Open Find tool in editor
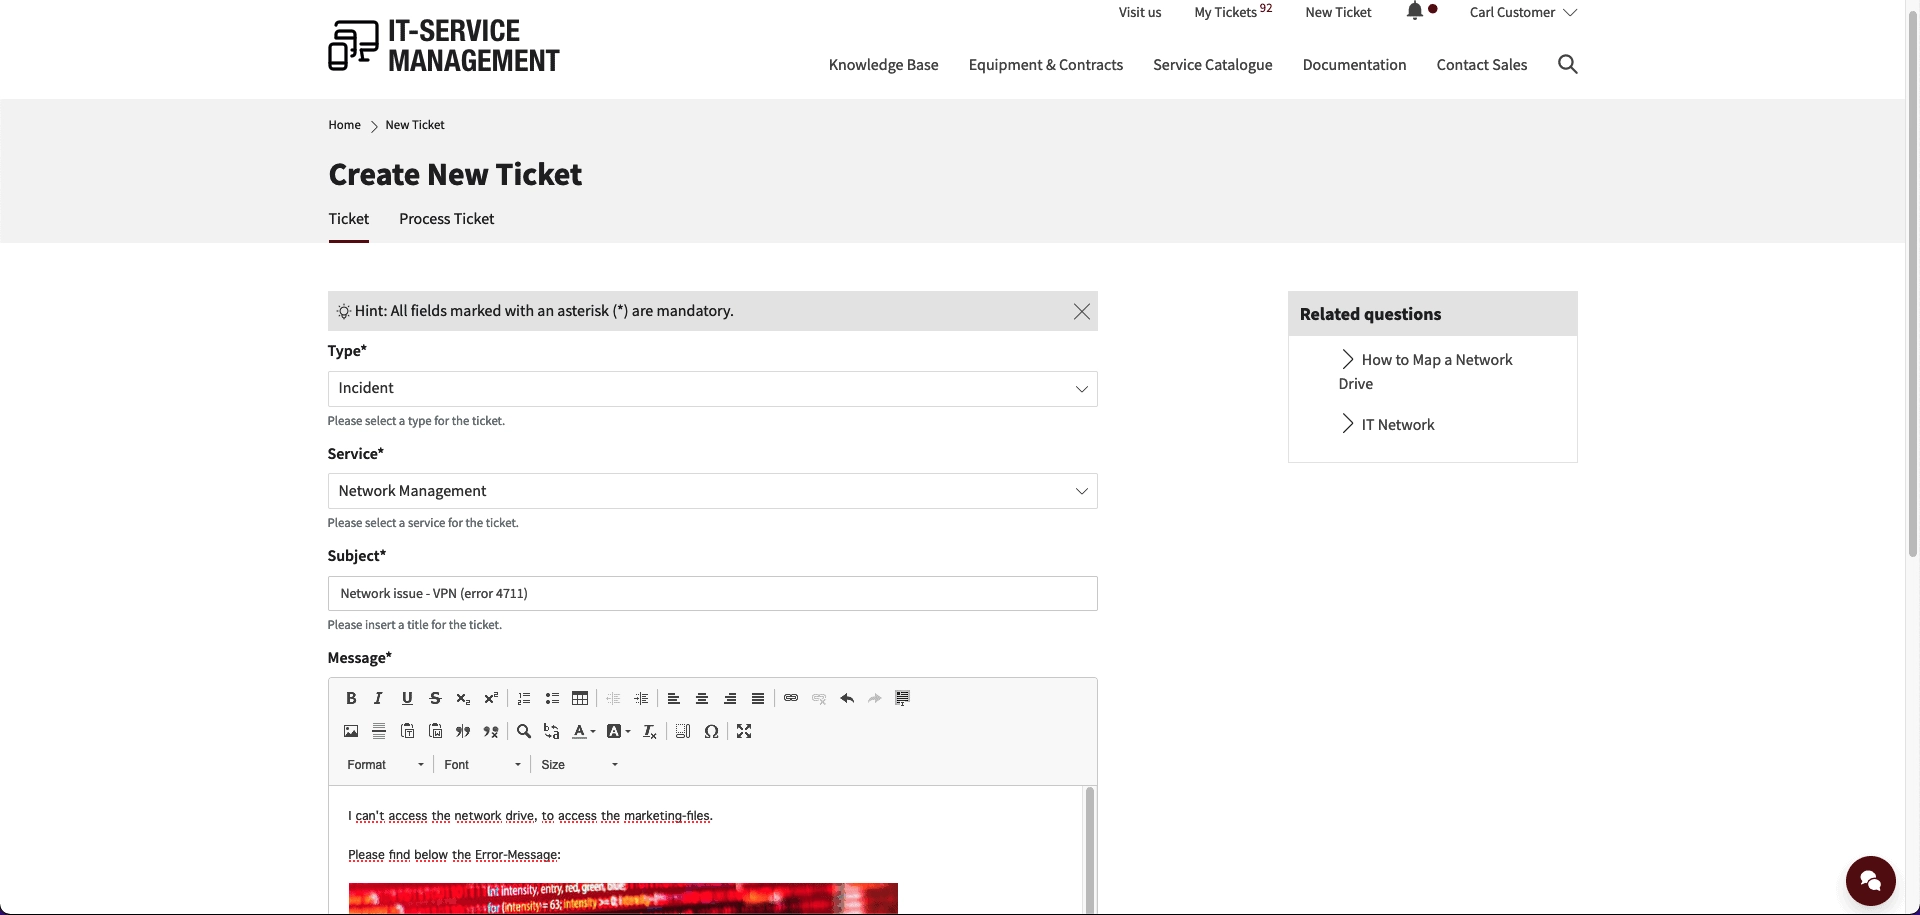 point(524,731)
